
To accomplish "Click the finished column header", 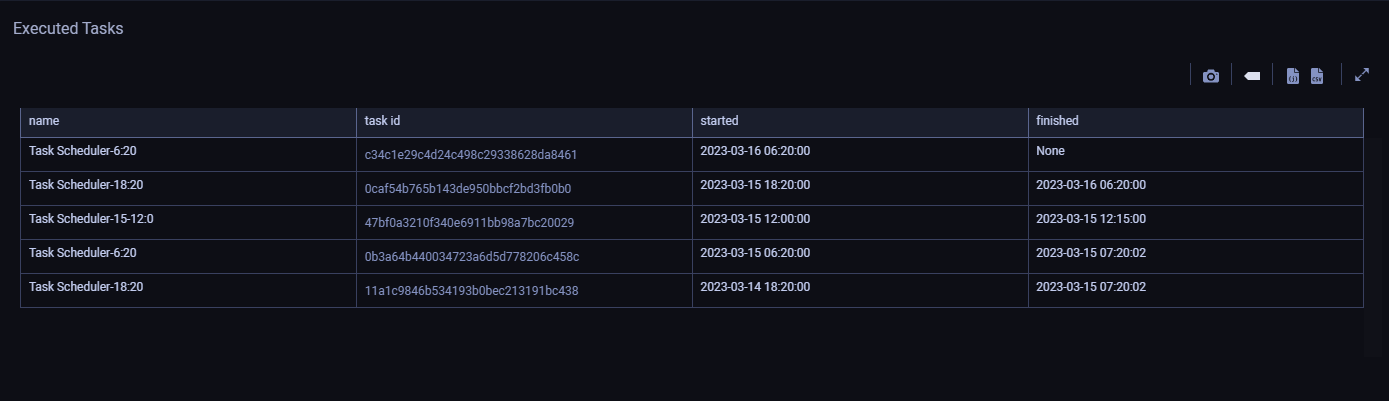I will point(1057,121).
